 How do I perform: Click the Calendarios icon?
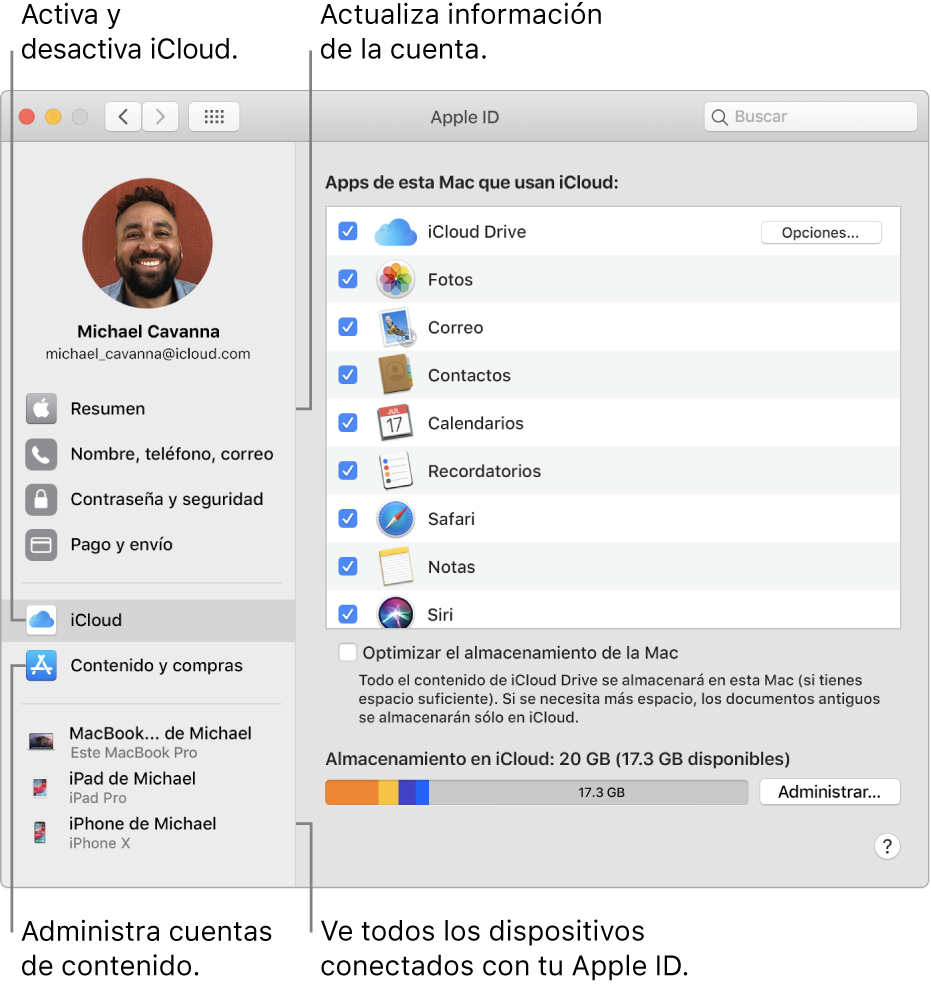[395, 423]
